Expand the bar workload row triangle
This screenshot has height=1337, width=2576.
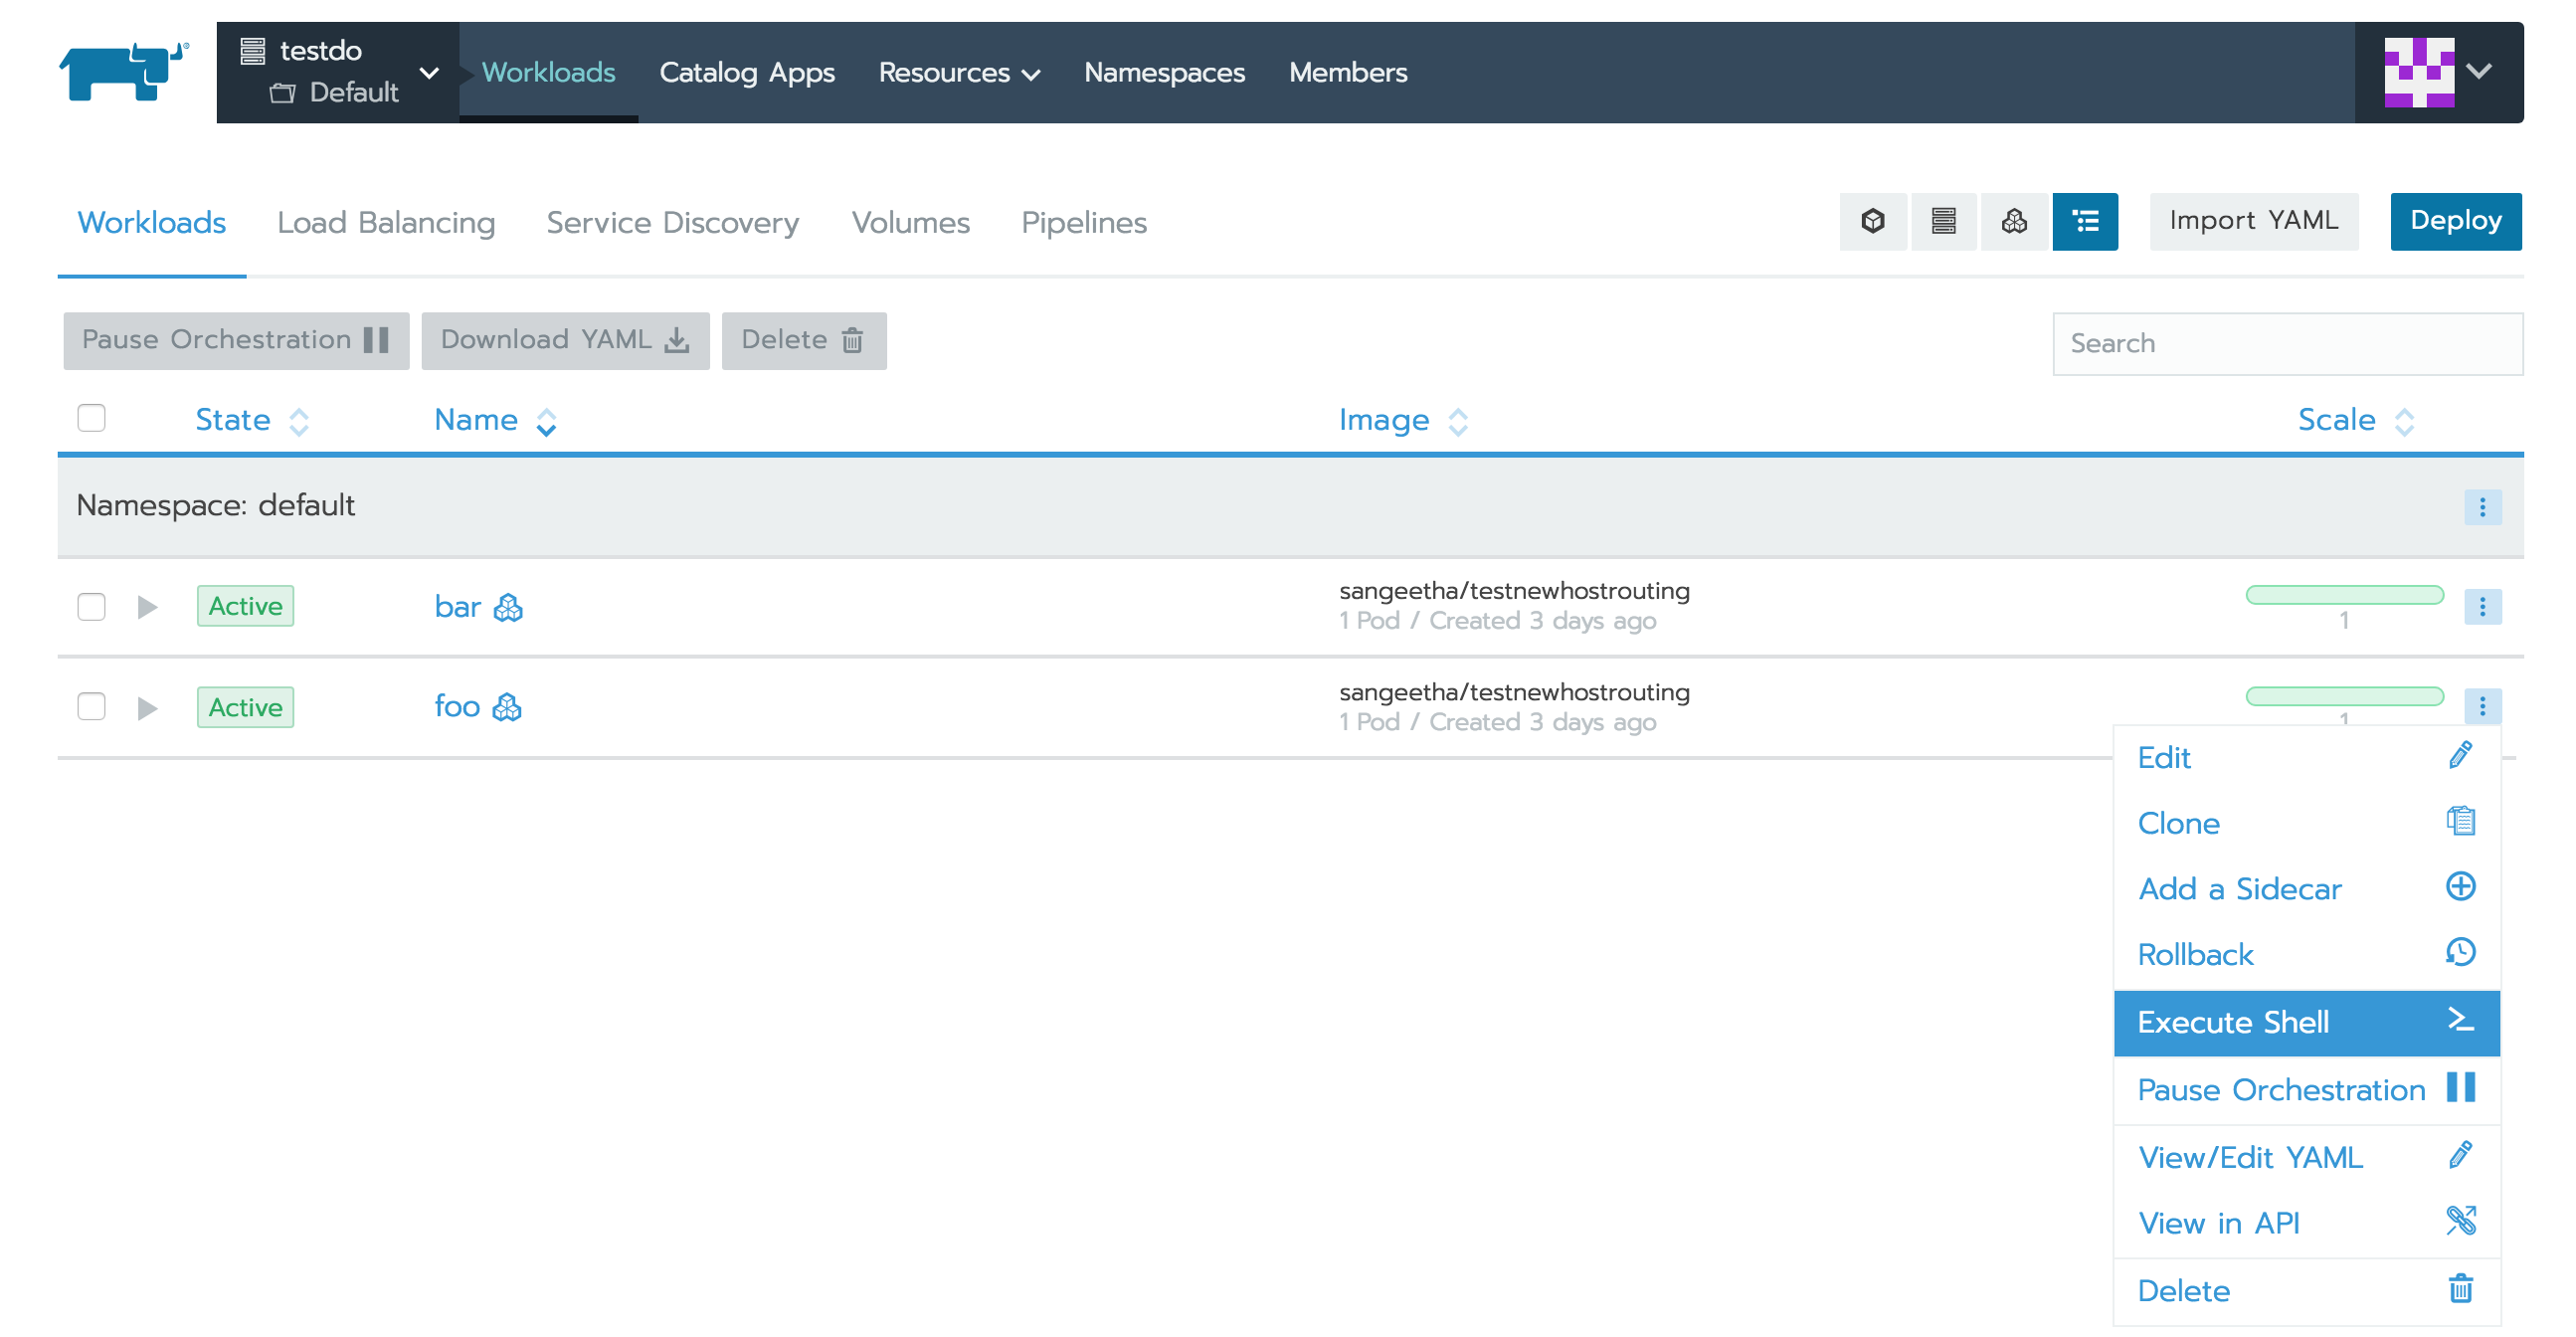pyautogui.click(x=148, y=603)
